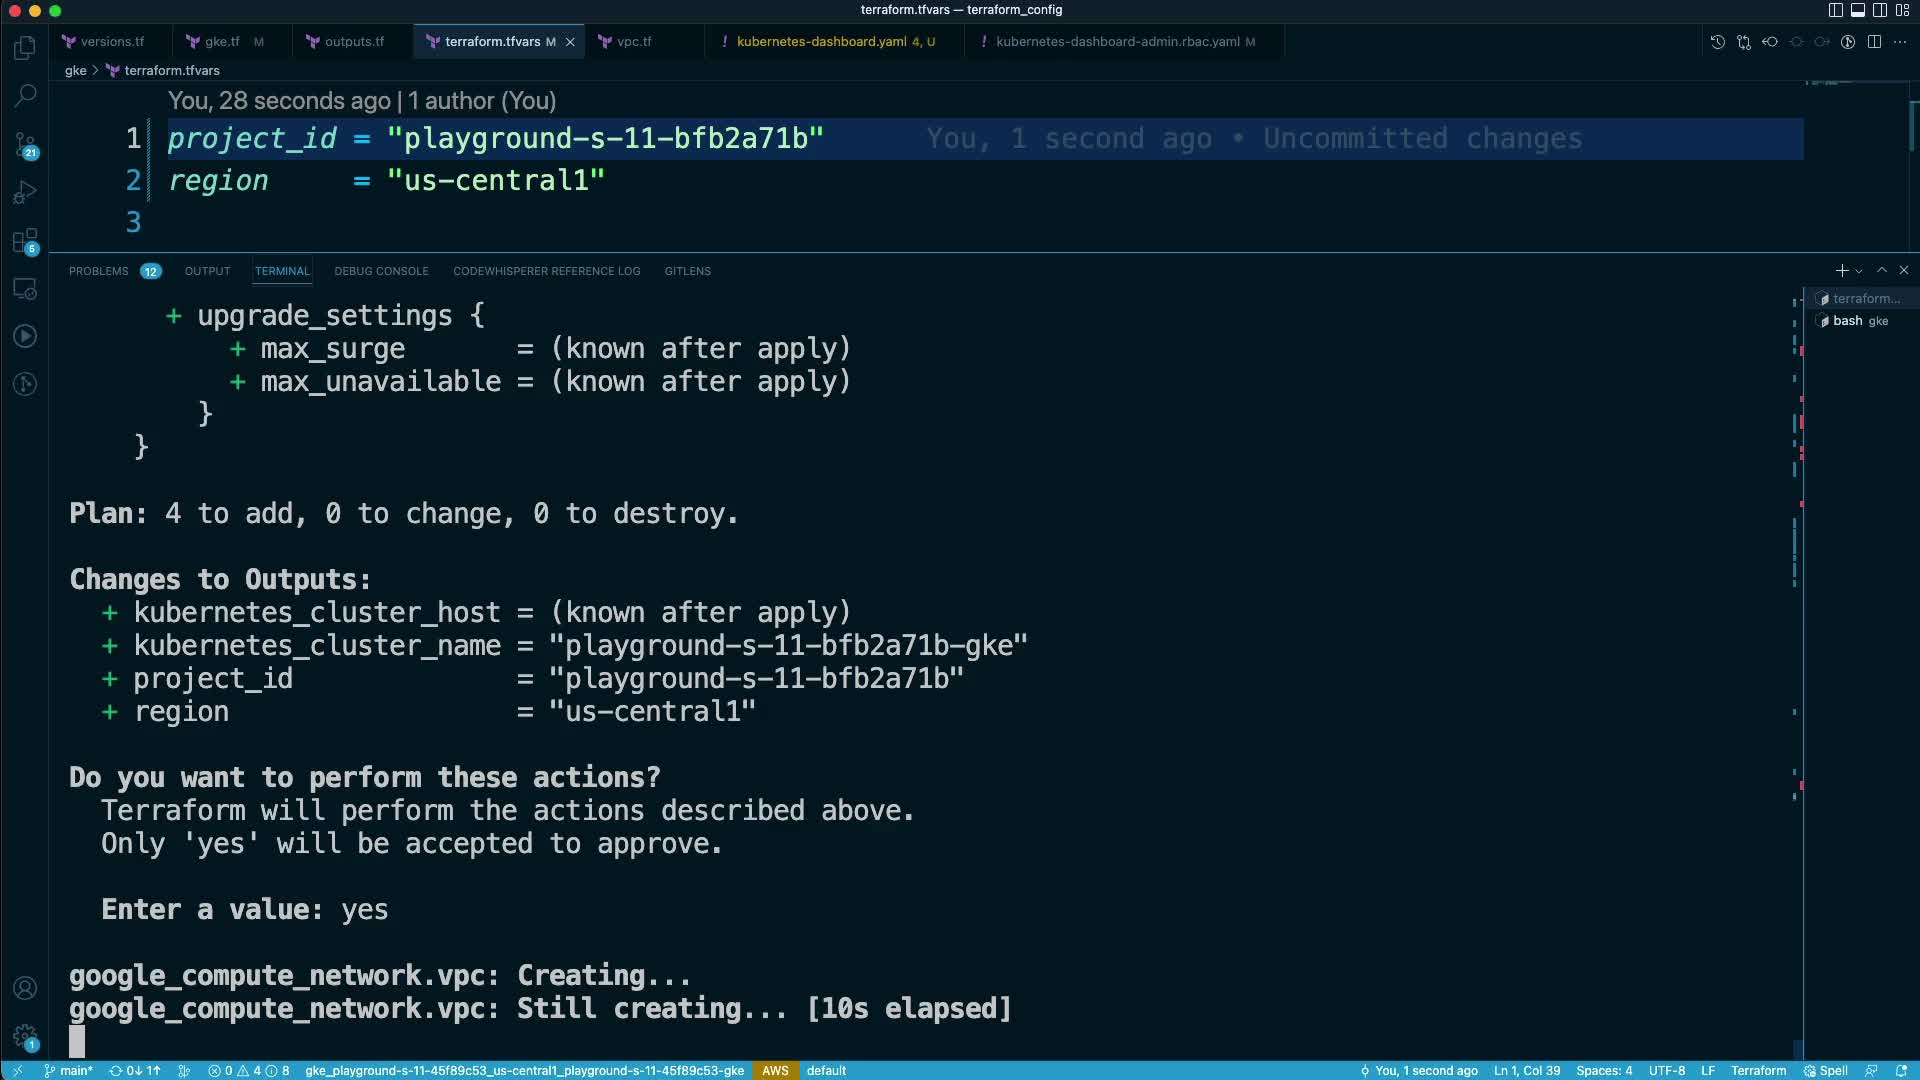Open the Accounts icon in activity bar

(x=25, y=988)
